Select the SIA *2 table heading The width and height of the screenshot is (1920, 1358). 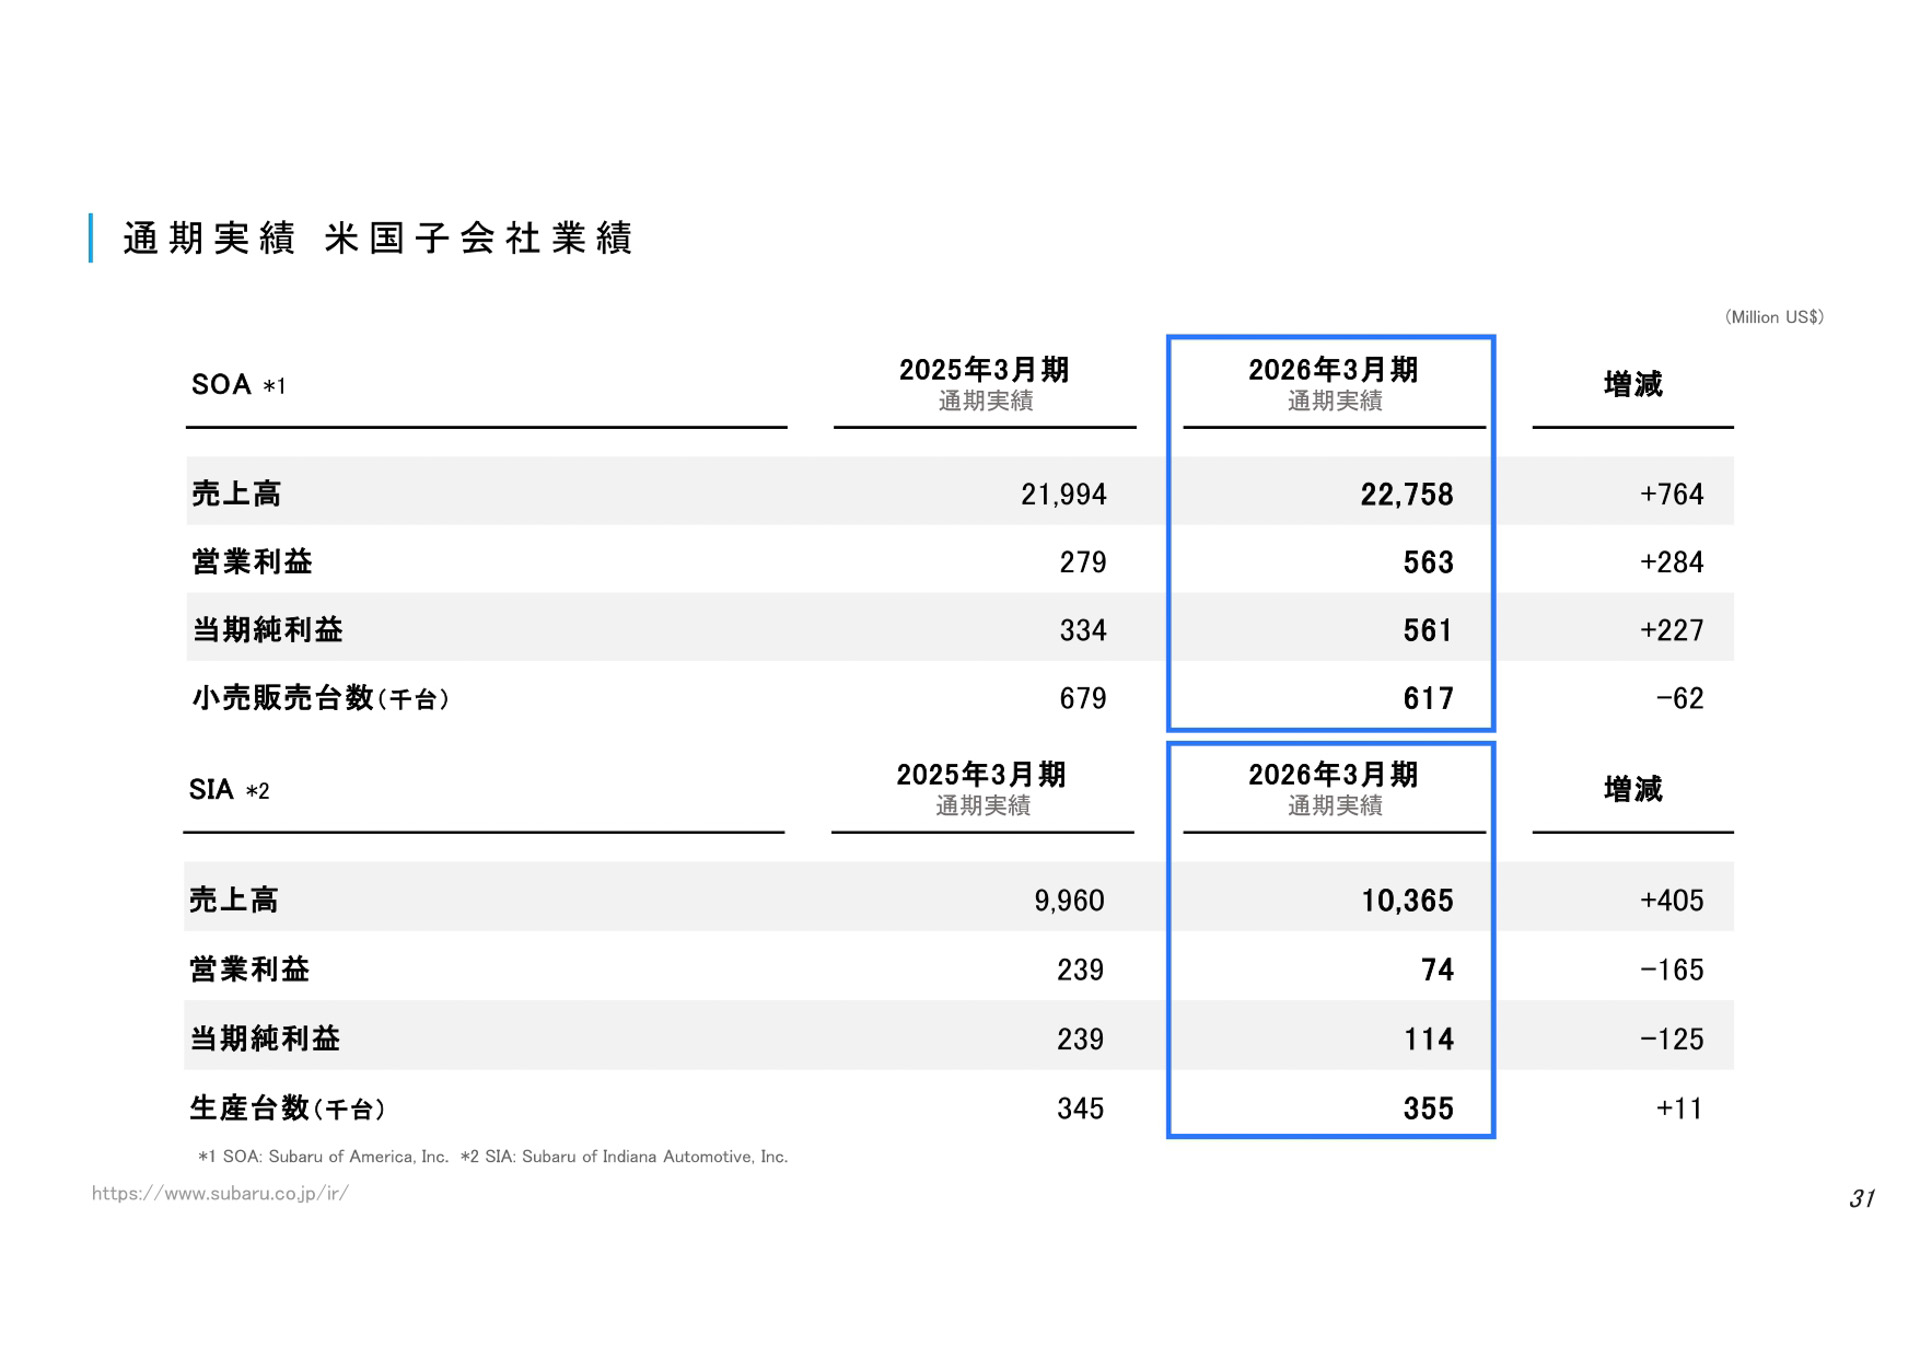[229, 790]
